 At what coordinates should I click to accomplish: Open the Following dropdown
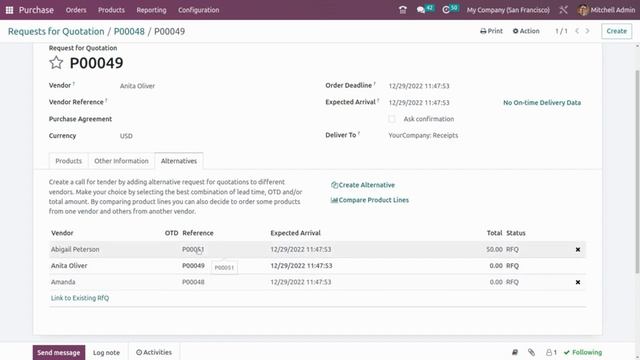pos(583,352)
